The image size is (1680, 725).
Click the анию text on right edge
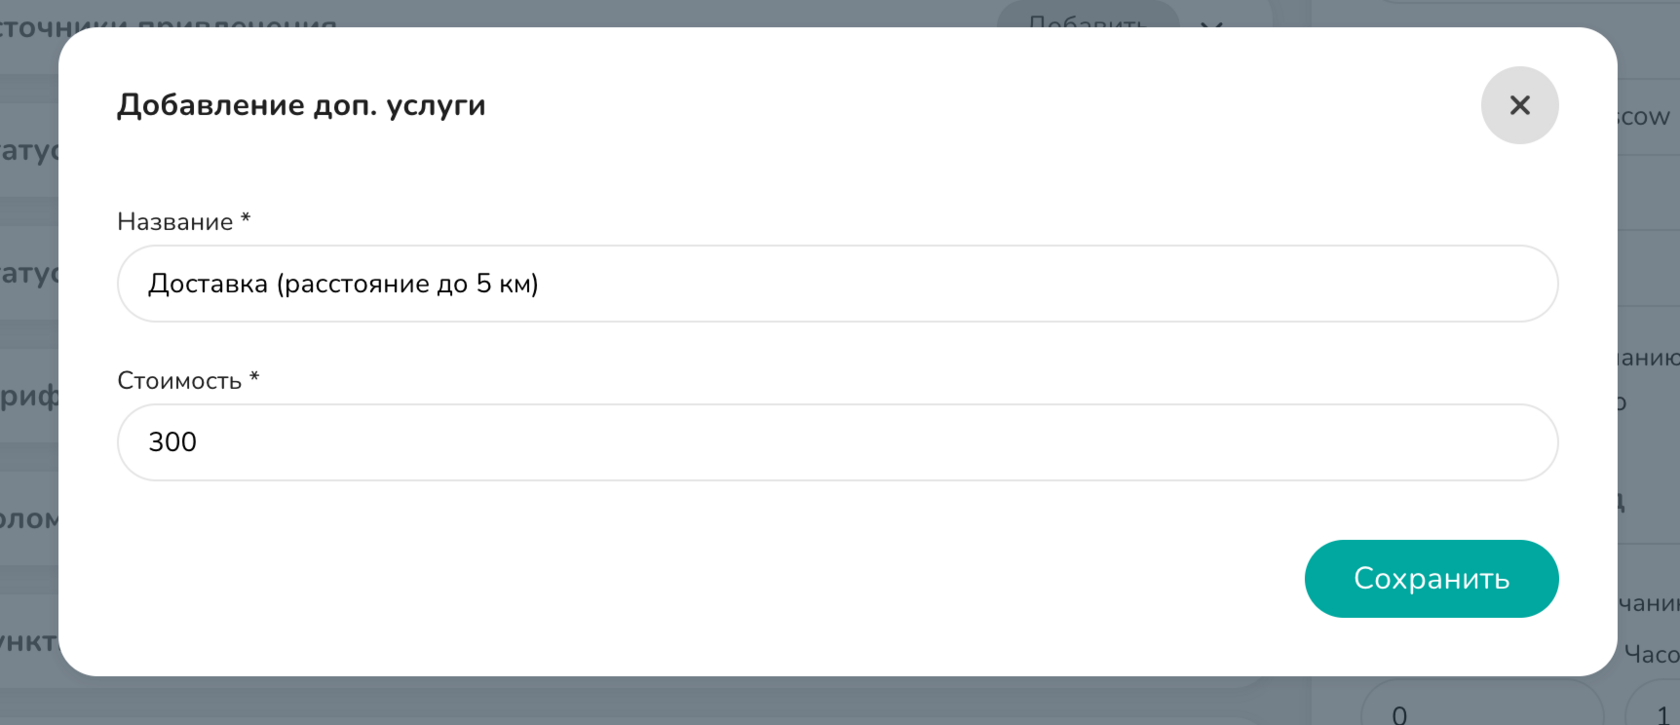[1648, 357]
